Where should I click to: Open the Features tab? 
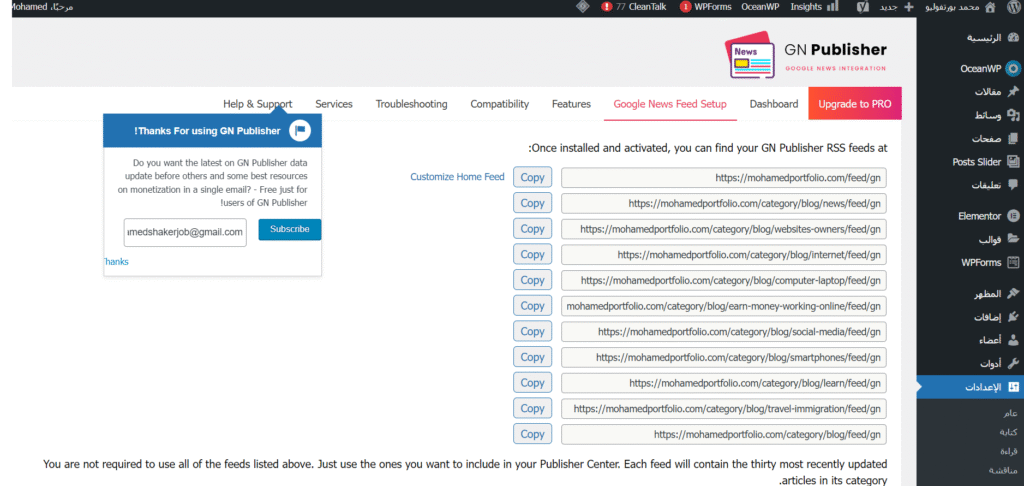click(571, 104)
